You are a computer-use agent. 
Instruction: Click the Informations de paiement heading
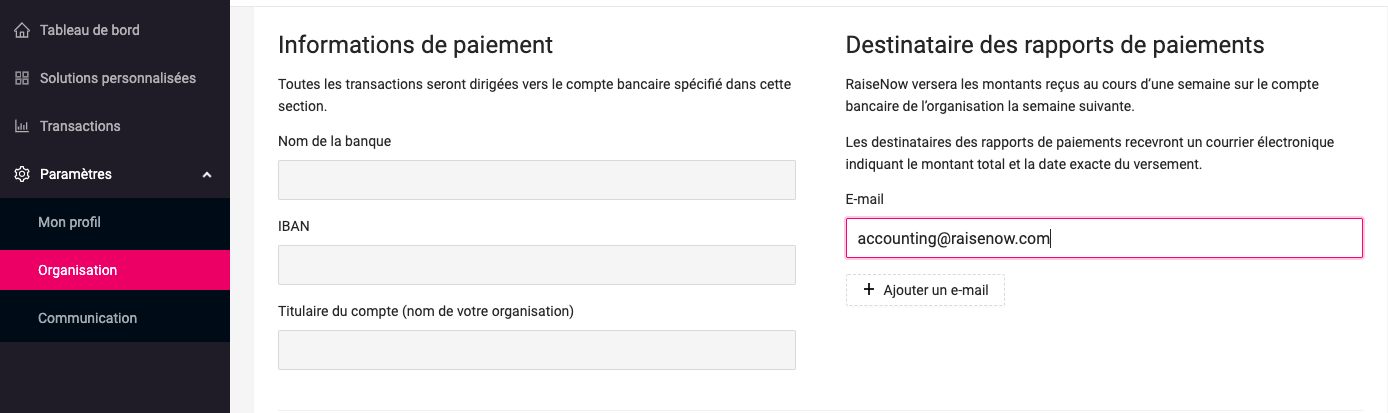(x=415, y=45)
